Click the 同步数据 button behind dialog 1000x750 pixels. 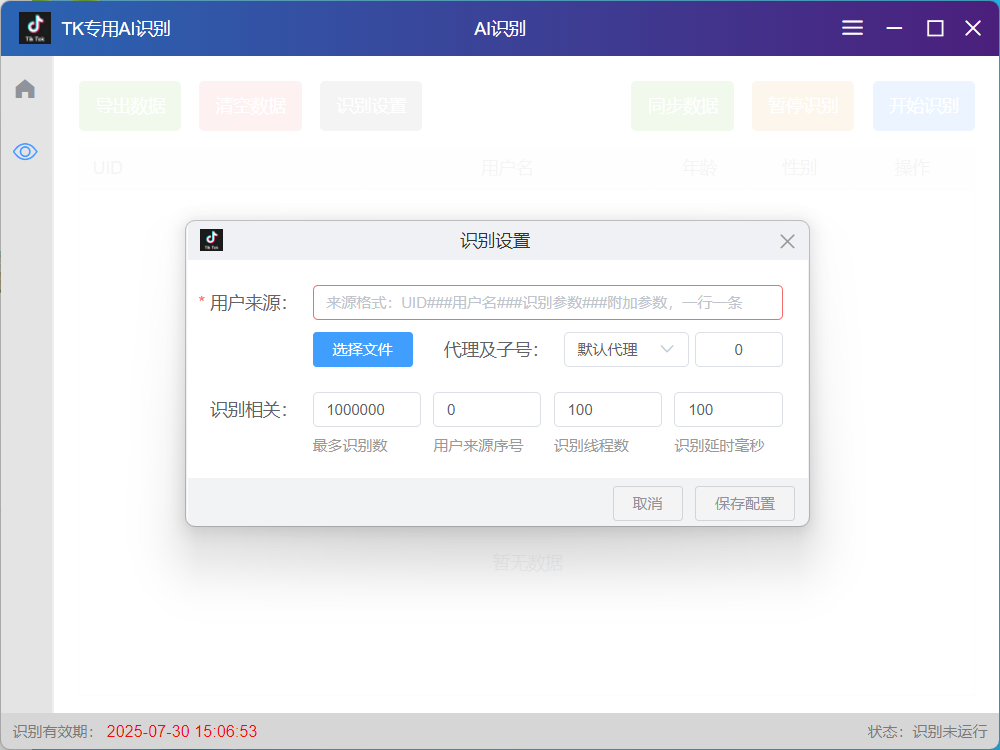pyautogui.click(x=682, y=106)
